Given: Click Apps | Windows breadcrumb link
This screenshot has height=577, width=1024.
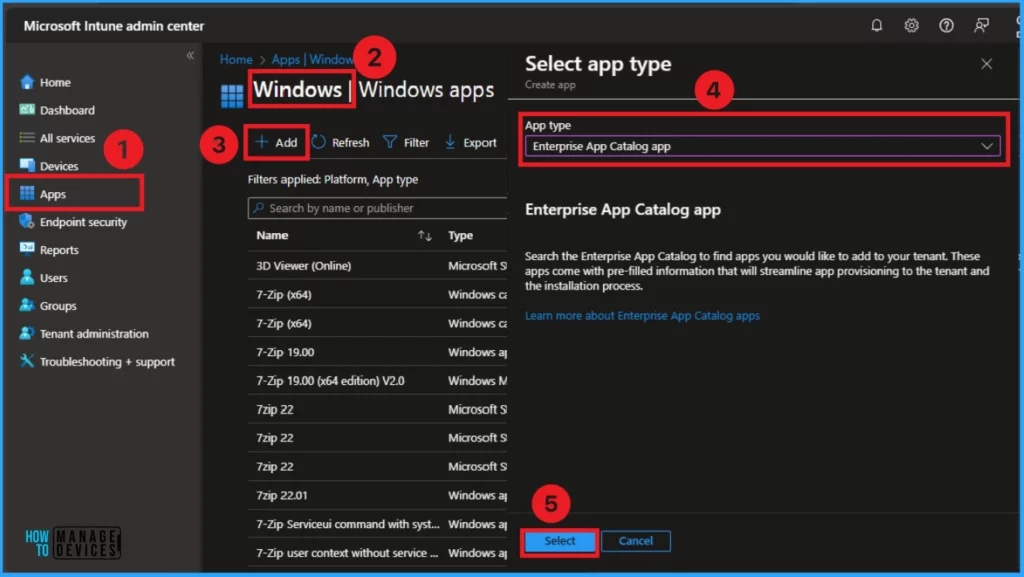Looking at the screenshot, I should 312,59.
